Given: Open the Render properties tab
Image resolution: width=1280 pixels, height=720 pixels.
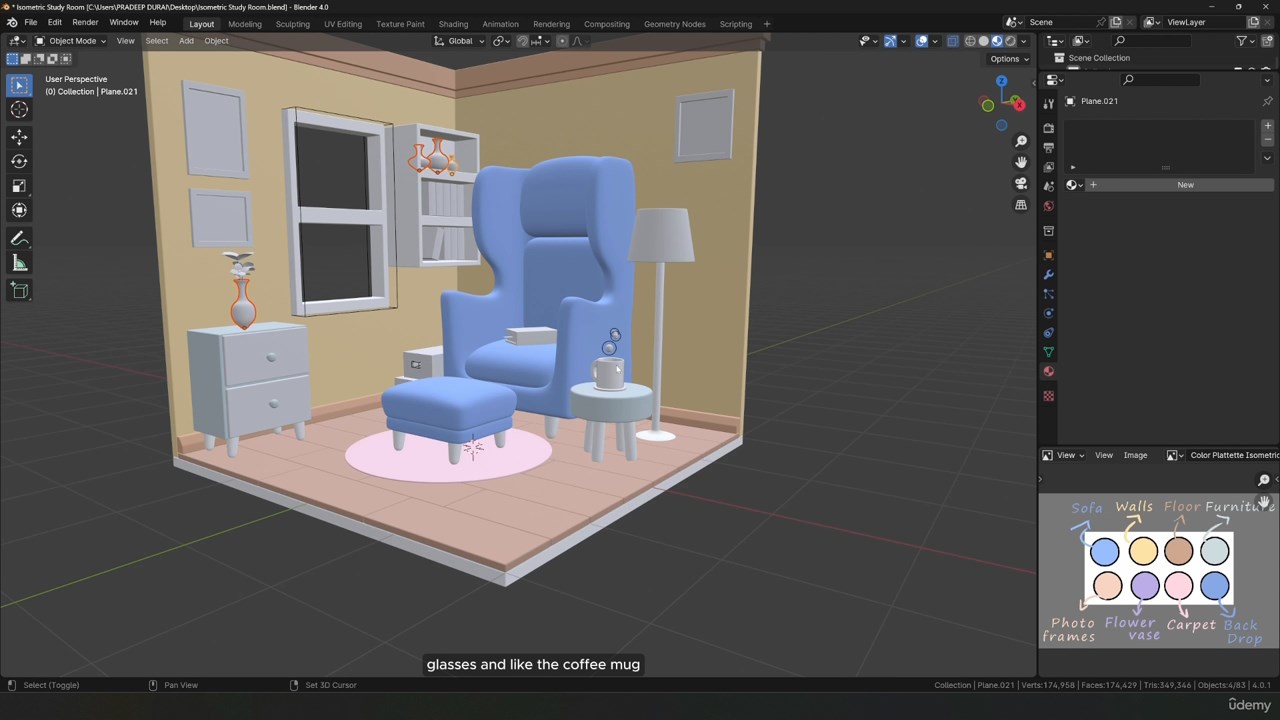Looking at the screenshot, I should 1048,128.
